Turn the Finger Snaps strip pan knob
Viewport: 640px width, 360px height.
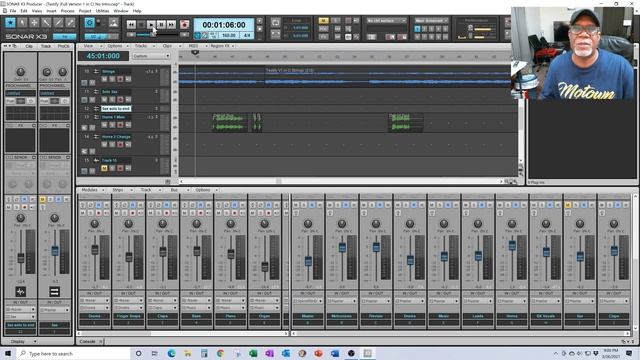[129, 224]
